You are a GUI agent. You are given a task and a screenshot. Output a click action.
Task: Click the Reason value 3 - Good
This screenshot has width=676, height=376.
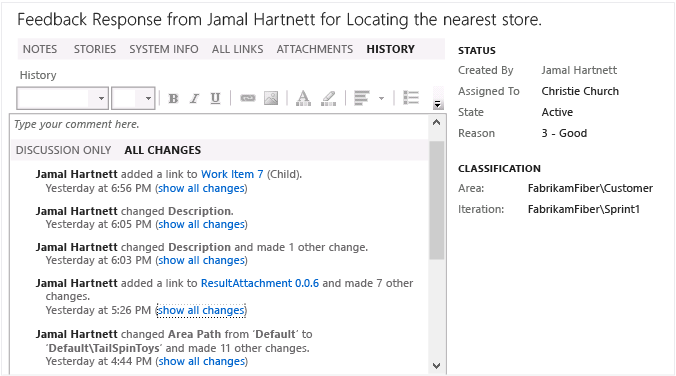pos(564,133)
